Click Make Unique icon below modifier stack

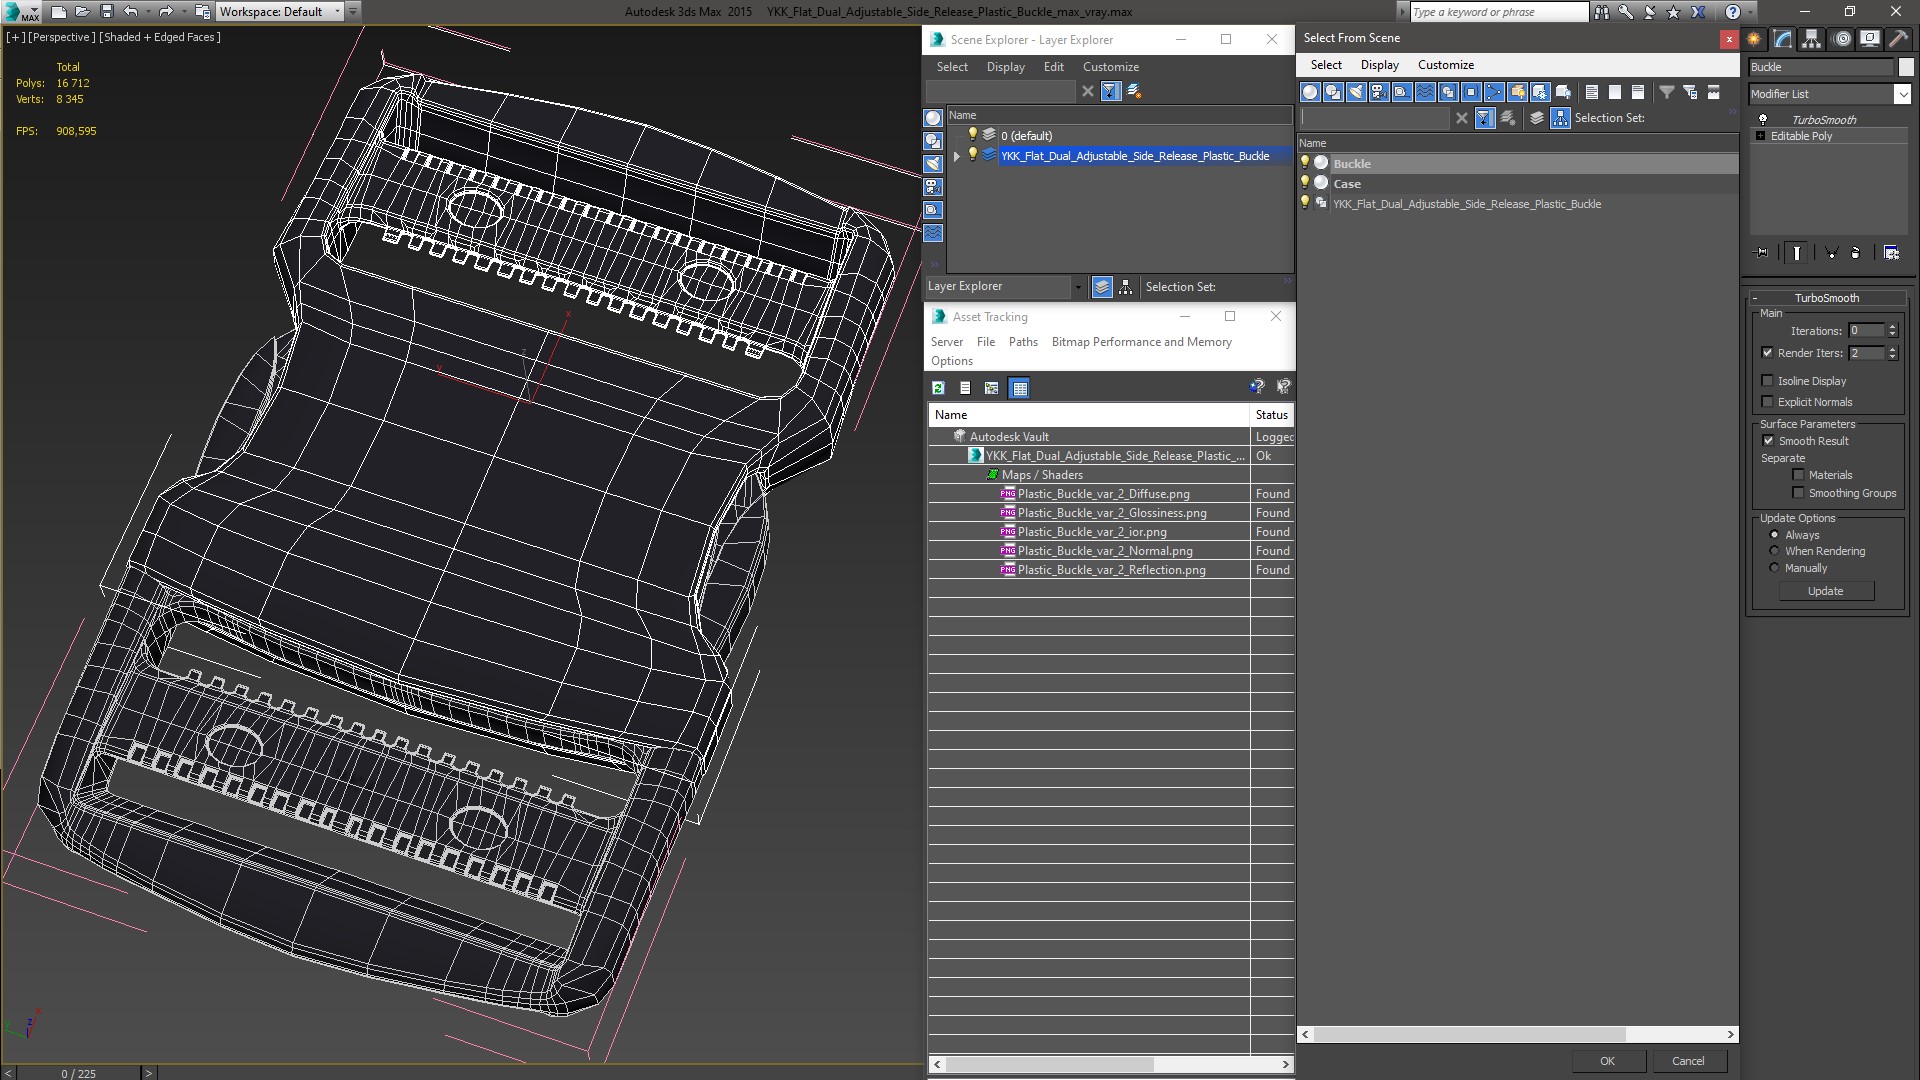click(1832, 253)
